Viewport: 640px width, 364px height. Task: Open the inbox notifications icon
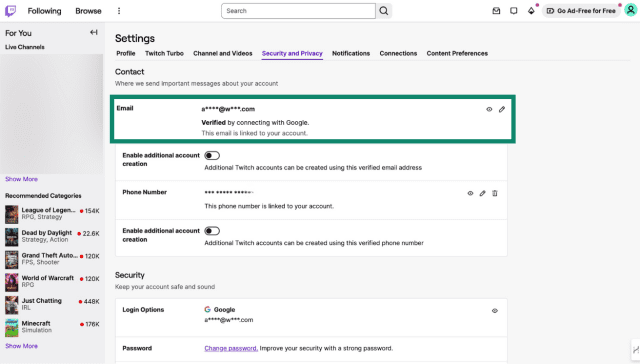pyautogui.click(x=496, y=11)
